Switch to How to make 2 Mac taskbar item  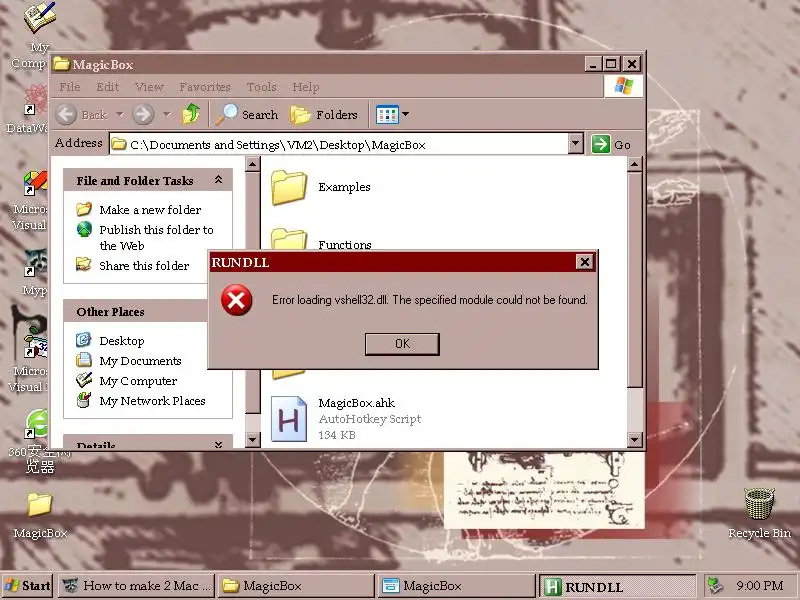[x=136, y=586]
